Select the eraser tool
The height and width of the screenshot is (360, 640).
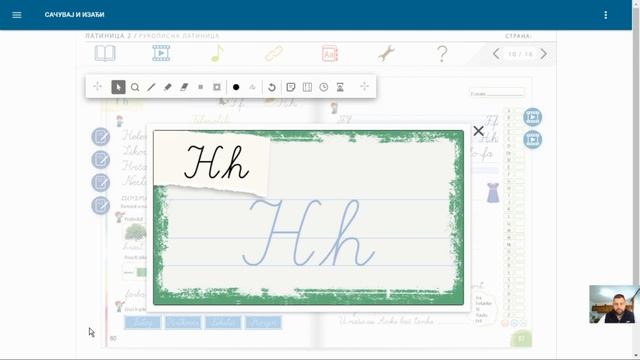(x=184, y=87)
